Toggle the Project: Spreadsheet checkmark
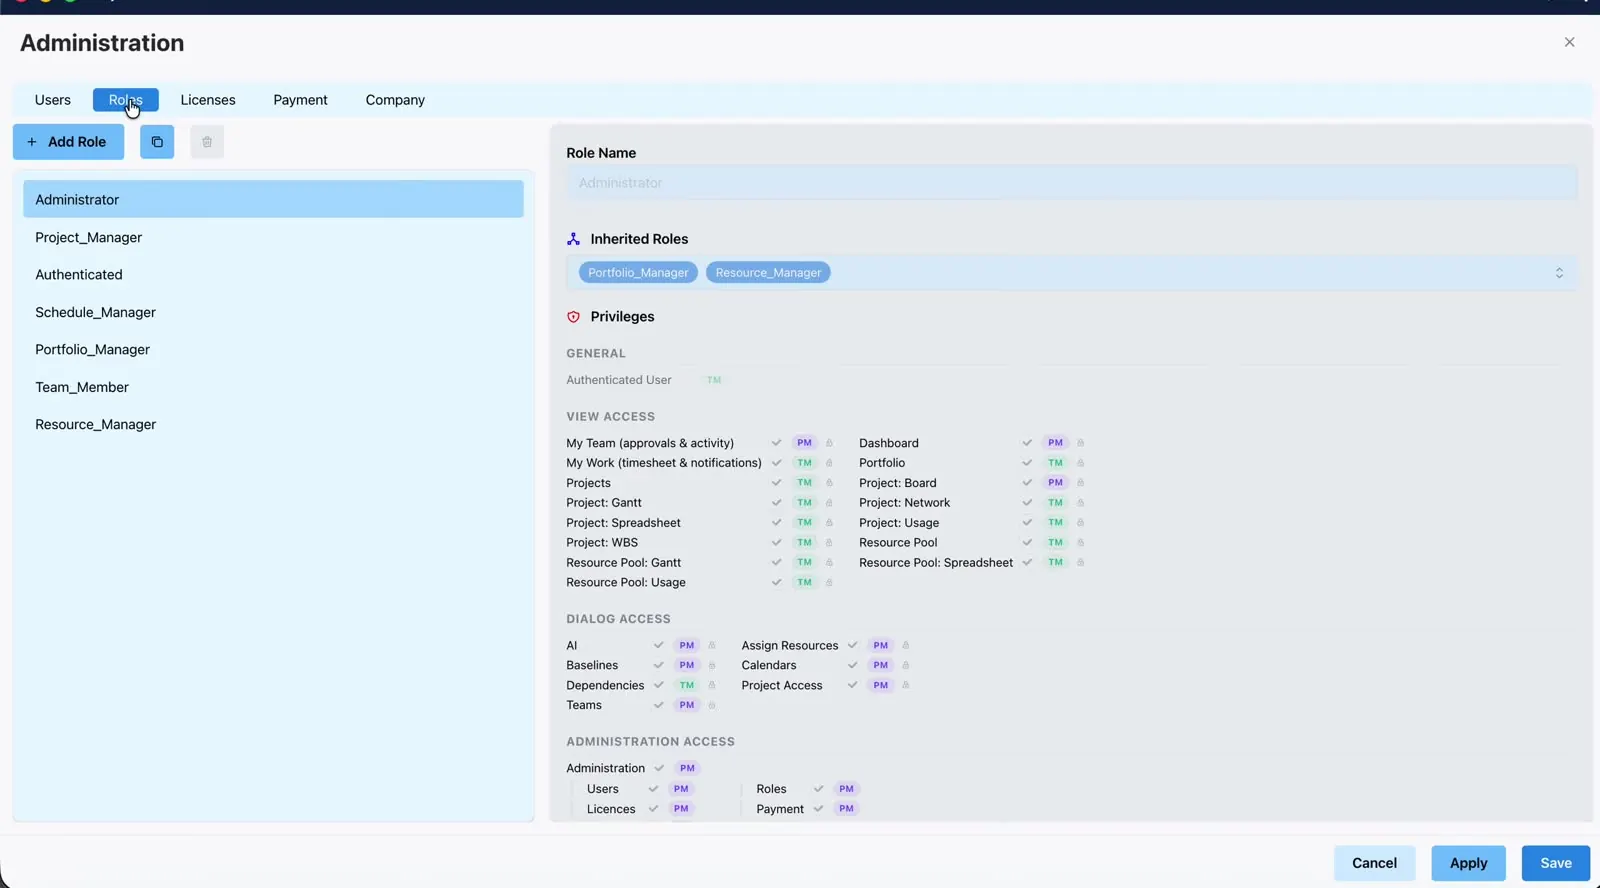This screenshot has width=1600, height=888. pyautogui.click(x=776, y=523)
